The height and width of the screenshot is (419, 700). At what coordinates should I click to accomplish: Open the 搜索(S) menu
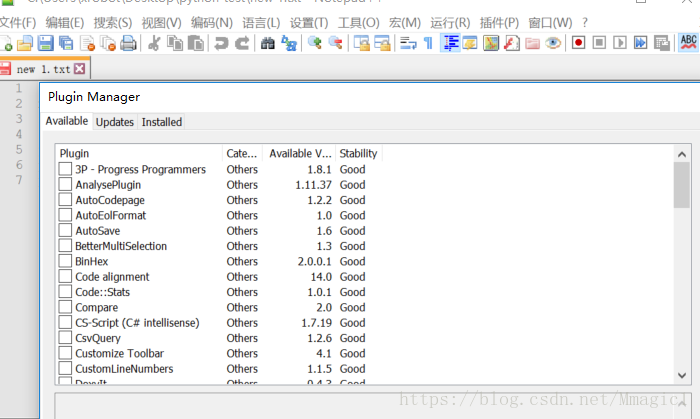coord(113,23)
